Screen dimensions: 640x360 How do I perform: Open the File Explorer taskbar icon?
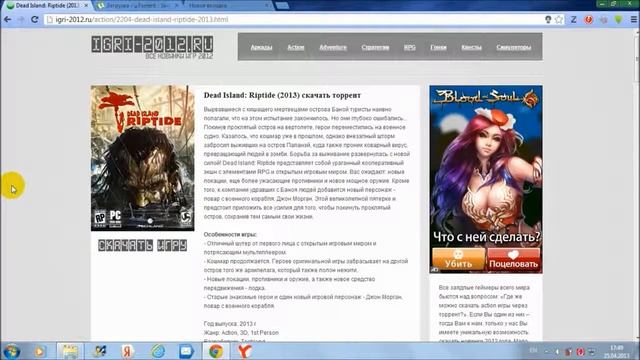click(x=70, y=351)
